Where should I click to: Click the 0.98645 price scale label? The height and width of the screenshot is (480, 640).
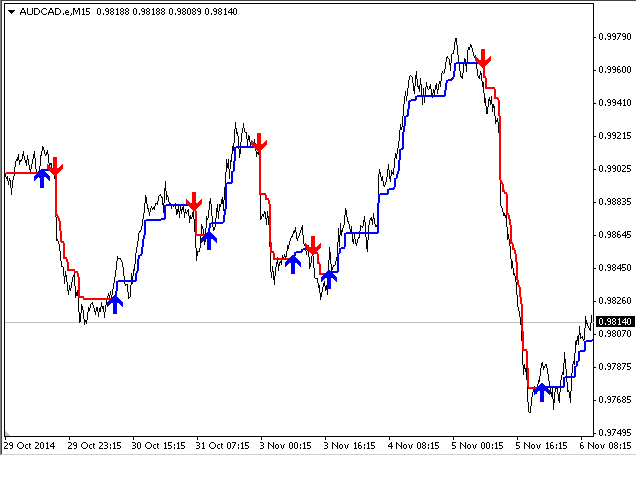[x=615, y=235]
